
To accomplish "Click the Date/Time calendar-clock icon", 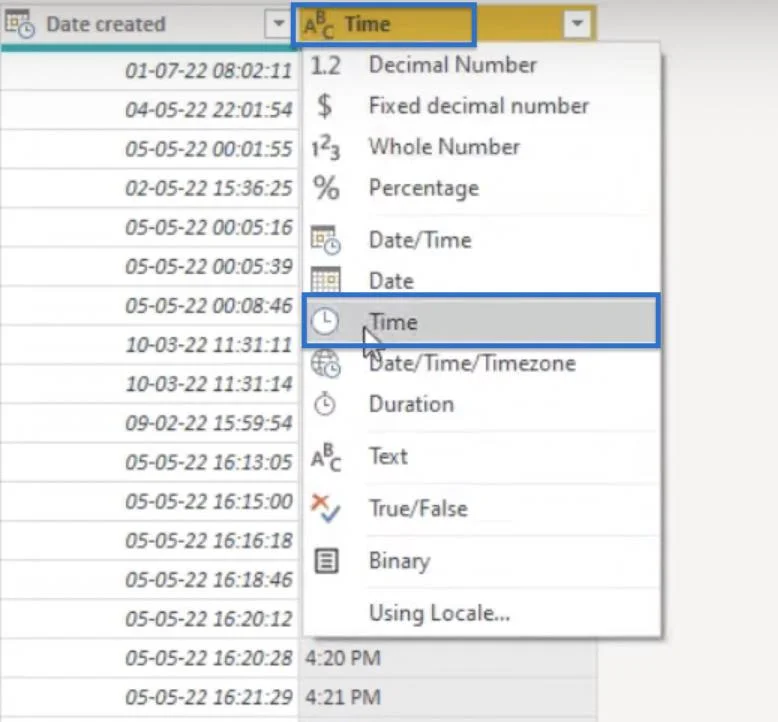I will click(325, 240).
